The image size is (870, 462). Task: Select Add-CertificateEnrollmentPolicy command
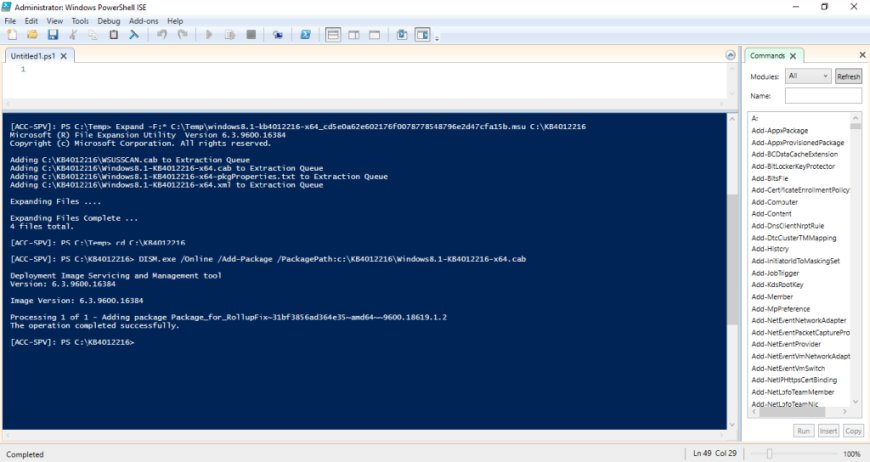pyautogui.click(x=800, y=190)
